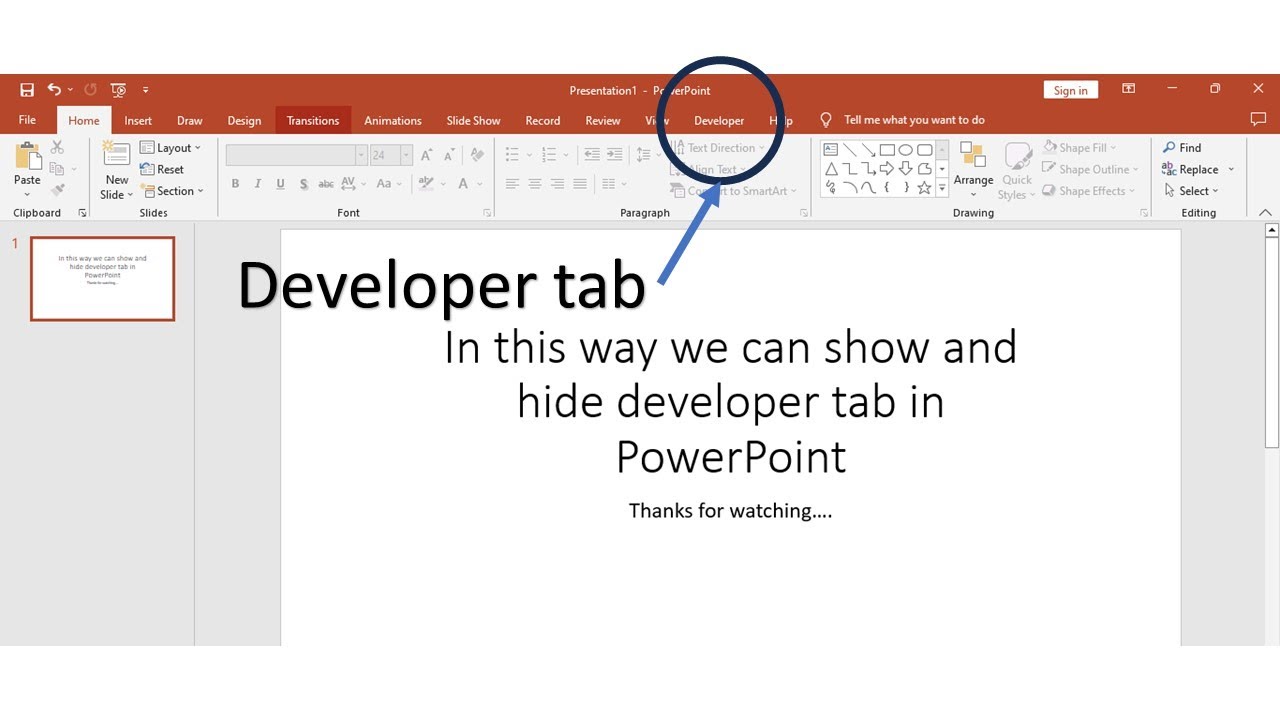The width and height of the screenshot is (1280, 720).
Task: Copy selection using the Copy icon
Action: (57, 169)
